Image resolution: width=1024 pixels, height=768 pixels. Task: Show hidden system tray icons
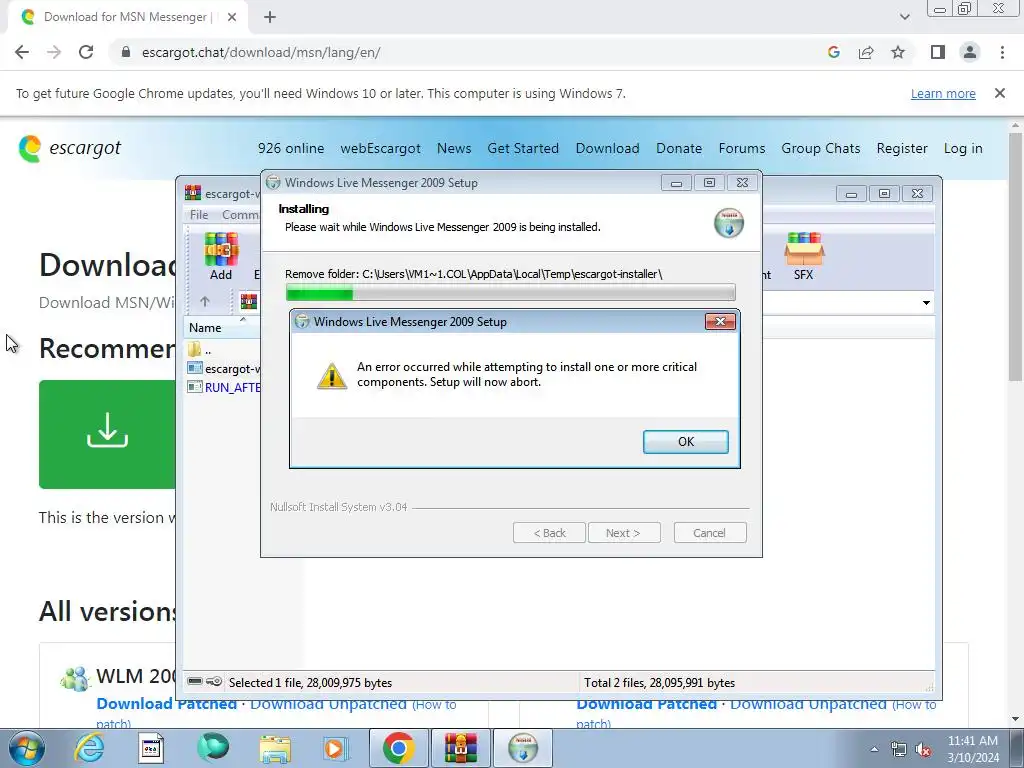pyautogui.click(x=874, y=749)
